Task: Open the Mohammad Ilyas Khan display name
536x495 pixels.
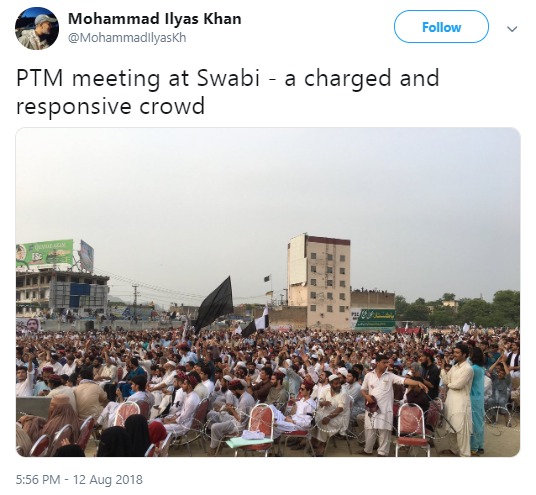Action: (155, 19)
